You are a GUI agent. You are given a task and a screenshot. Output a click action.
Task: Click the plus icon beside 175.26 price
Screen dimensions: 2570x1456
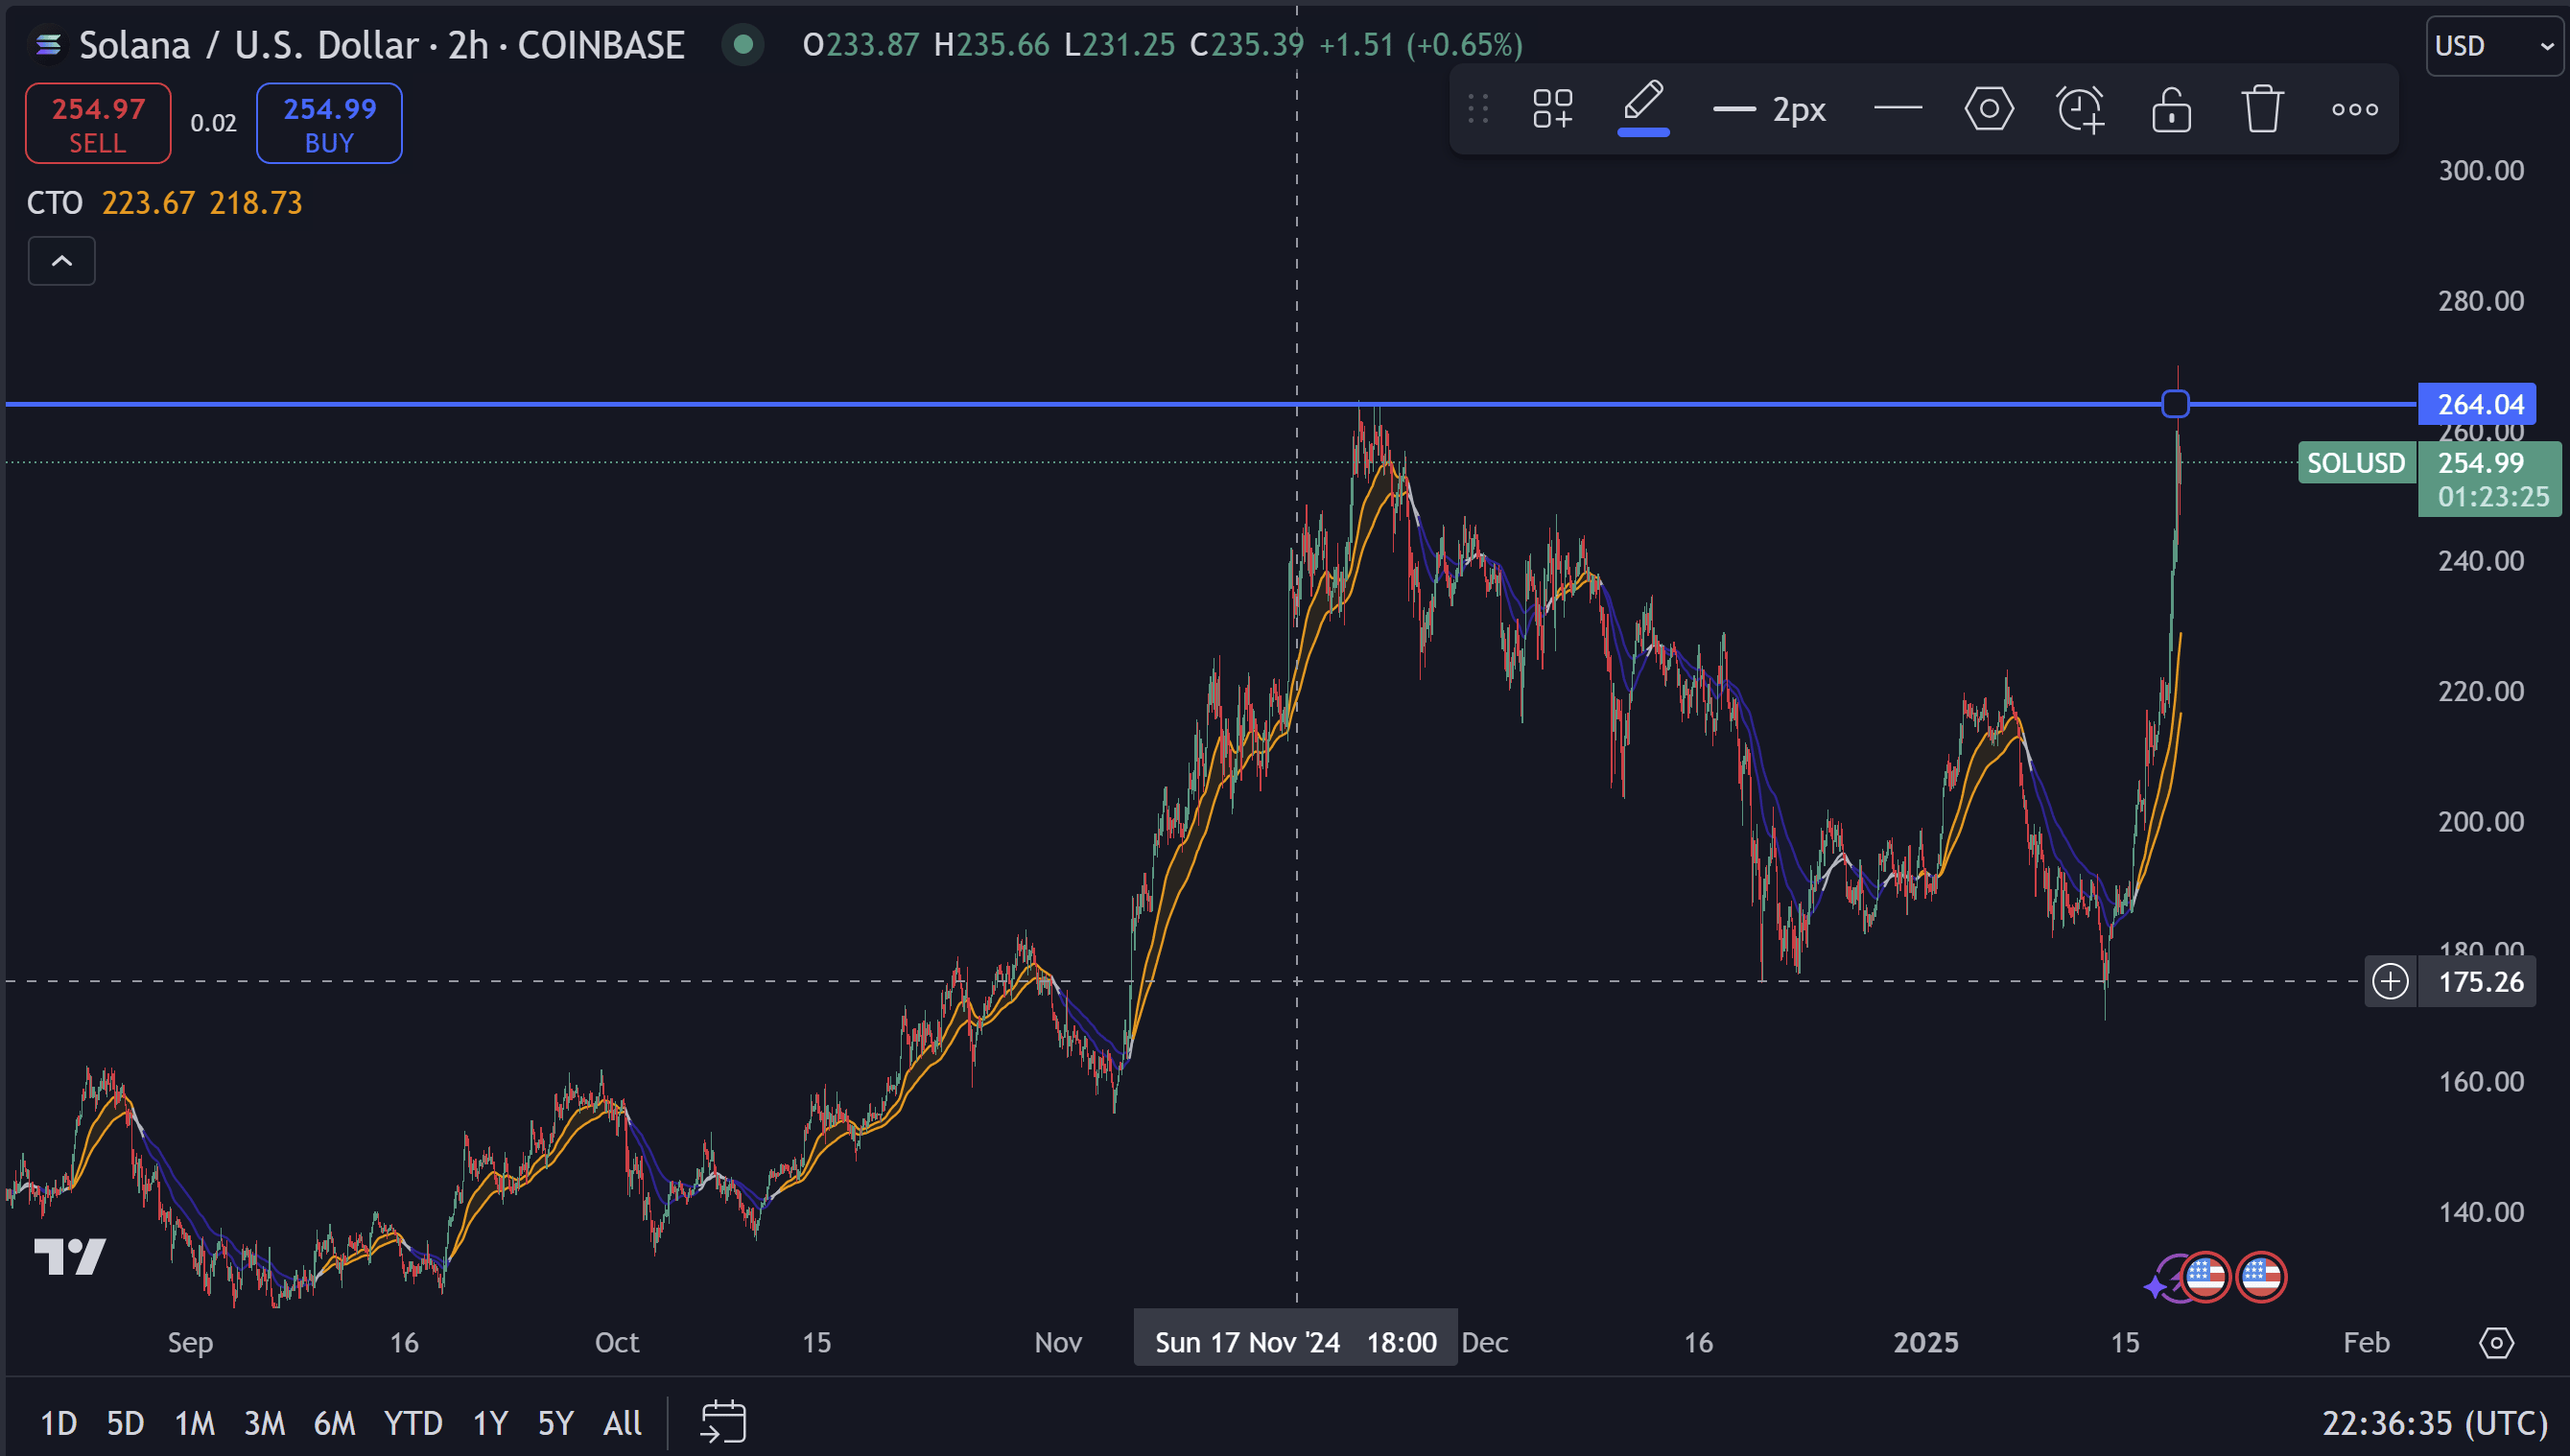pos(2390,981)
